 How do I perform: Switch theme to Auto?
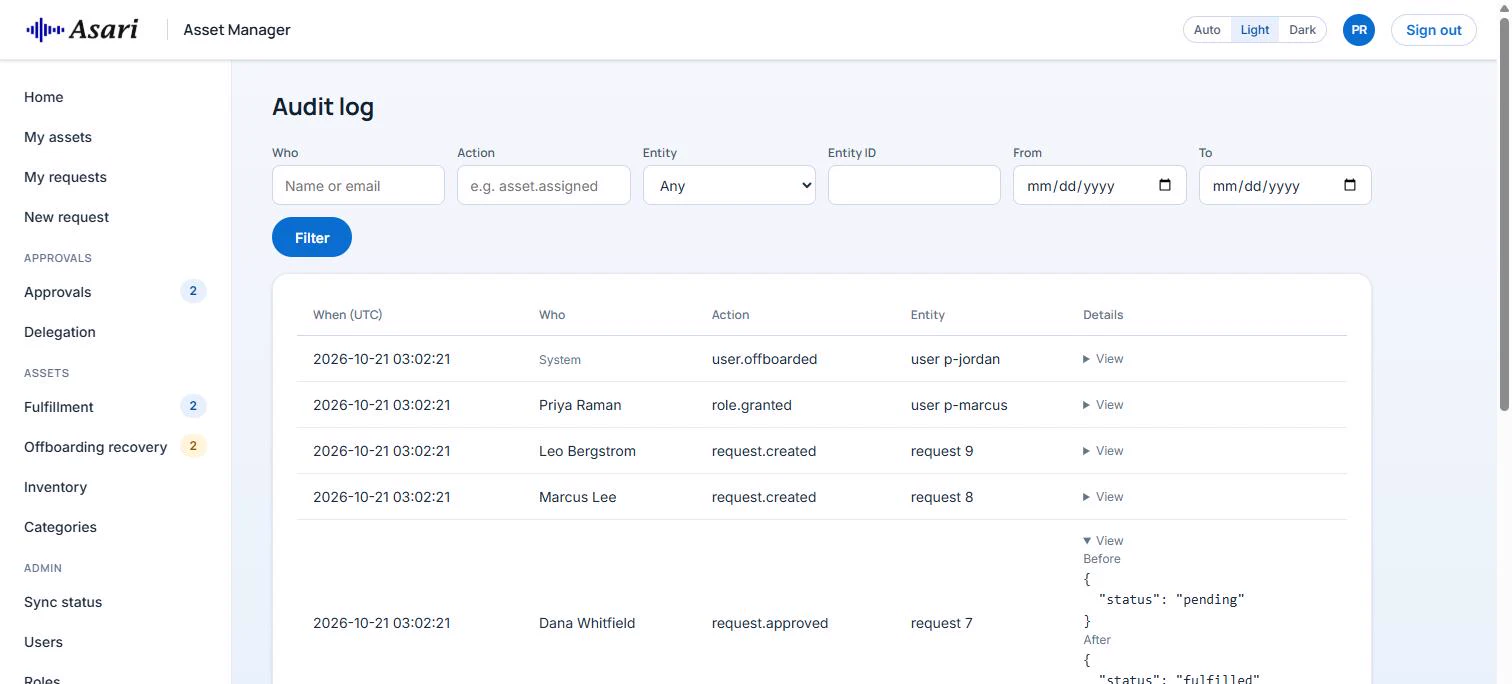pyautogui.click(x=1207, y=30)
